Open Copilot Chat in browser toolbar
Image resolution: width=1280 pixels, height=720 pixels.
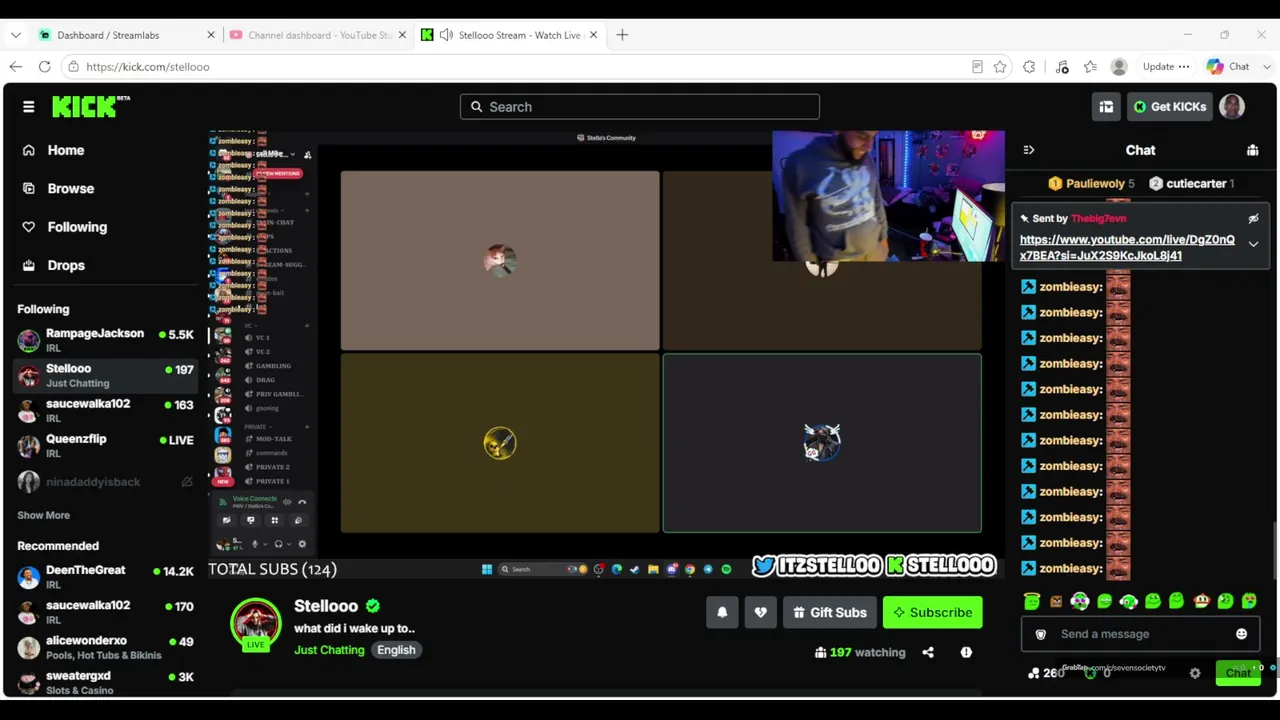pos(1228,67)
